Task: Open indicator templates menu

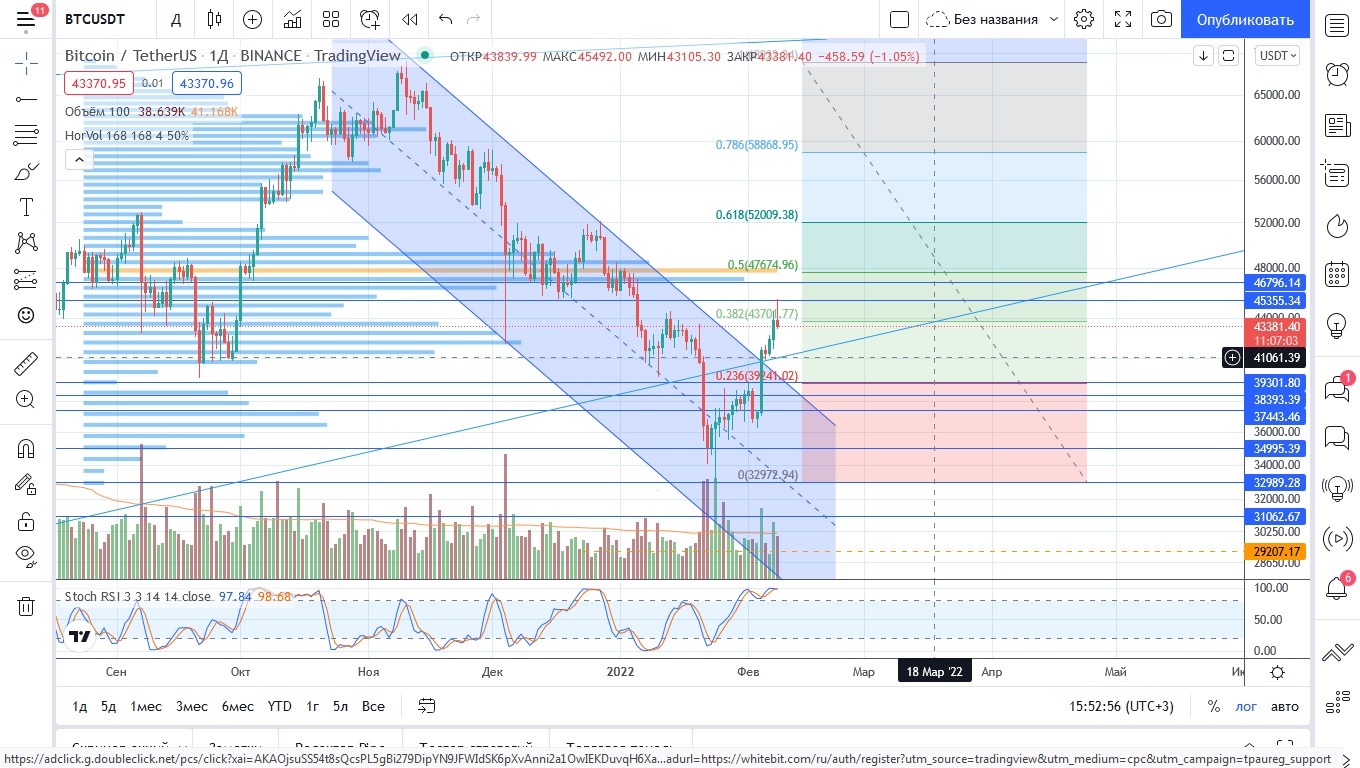Action: pos(331,19)
